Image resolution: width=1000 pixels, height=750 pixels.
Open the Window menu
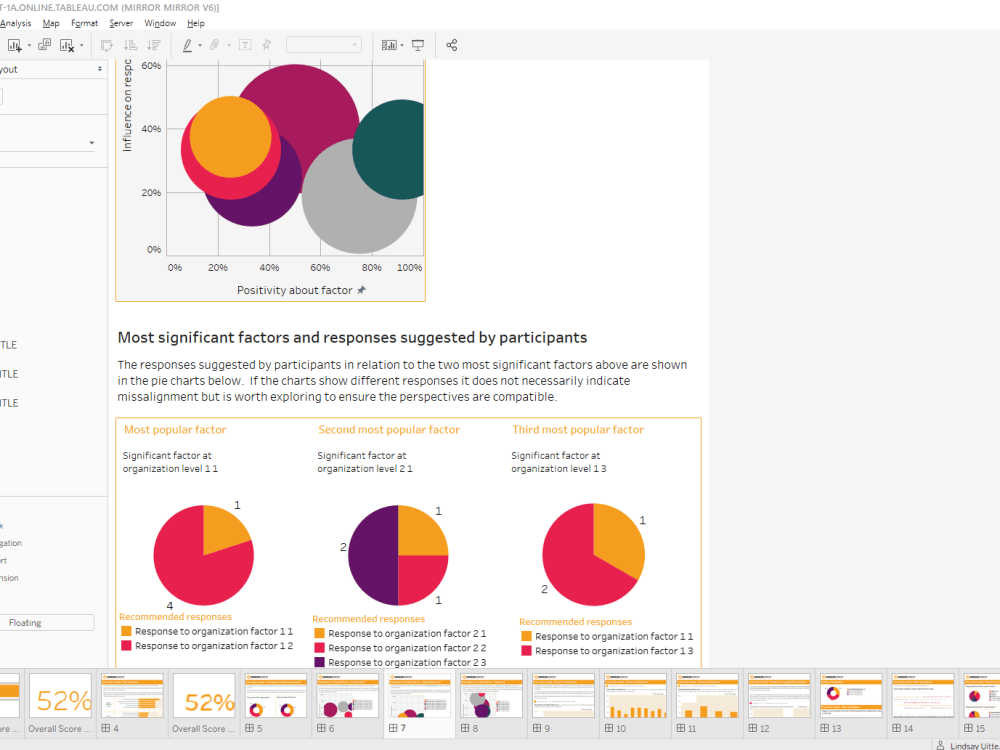tap(160, 23)
